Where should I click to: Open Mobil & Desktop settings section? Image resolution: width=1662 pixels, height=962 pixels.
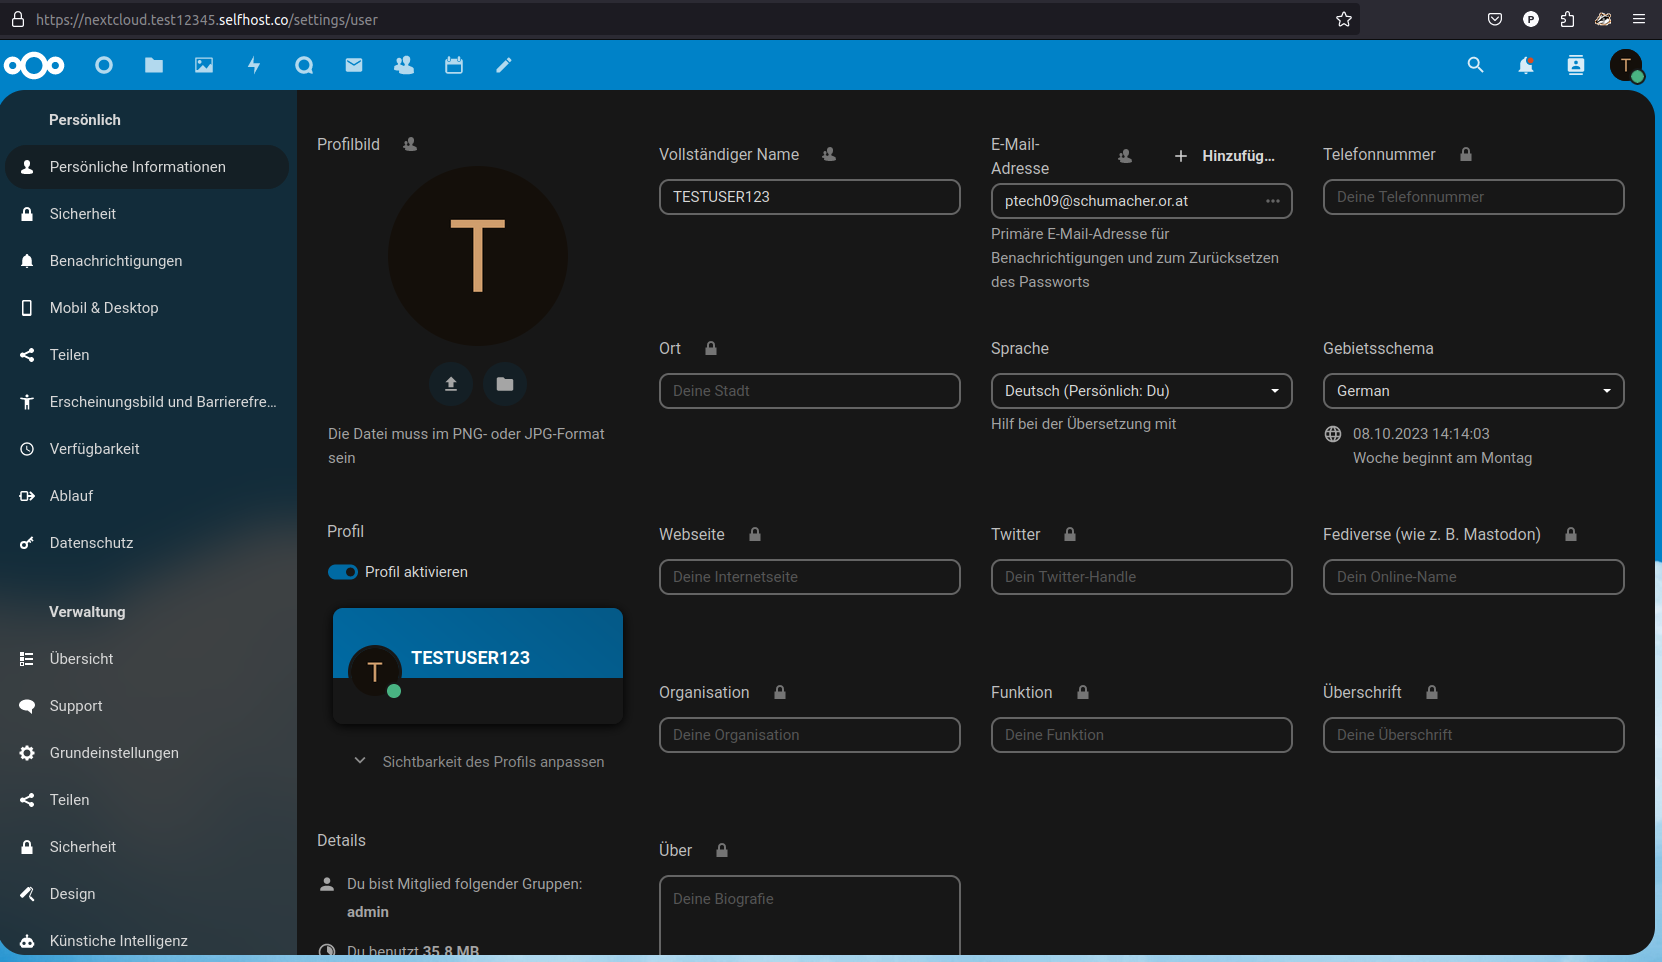(104, 308)
